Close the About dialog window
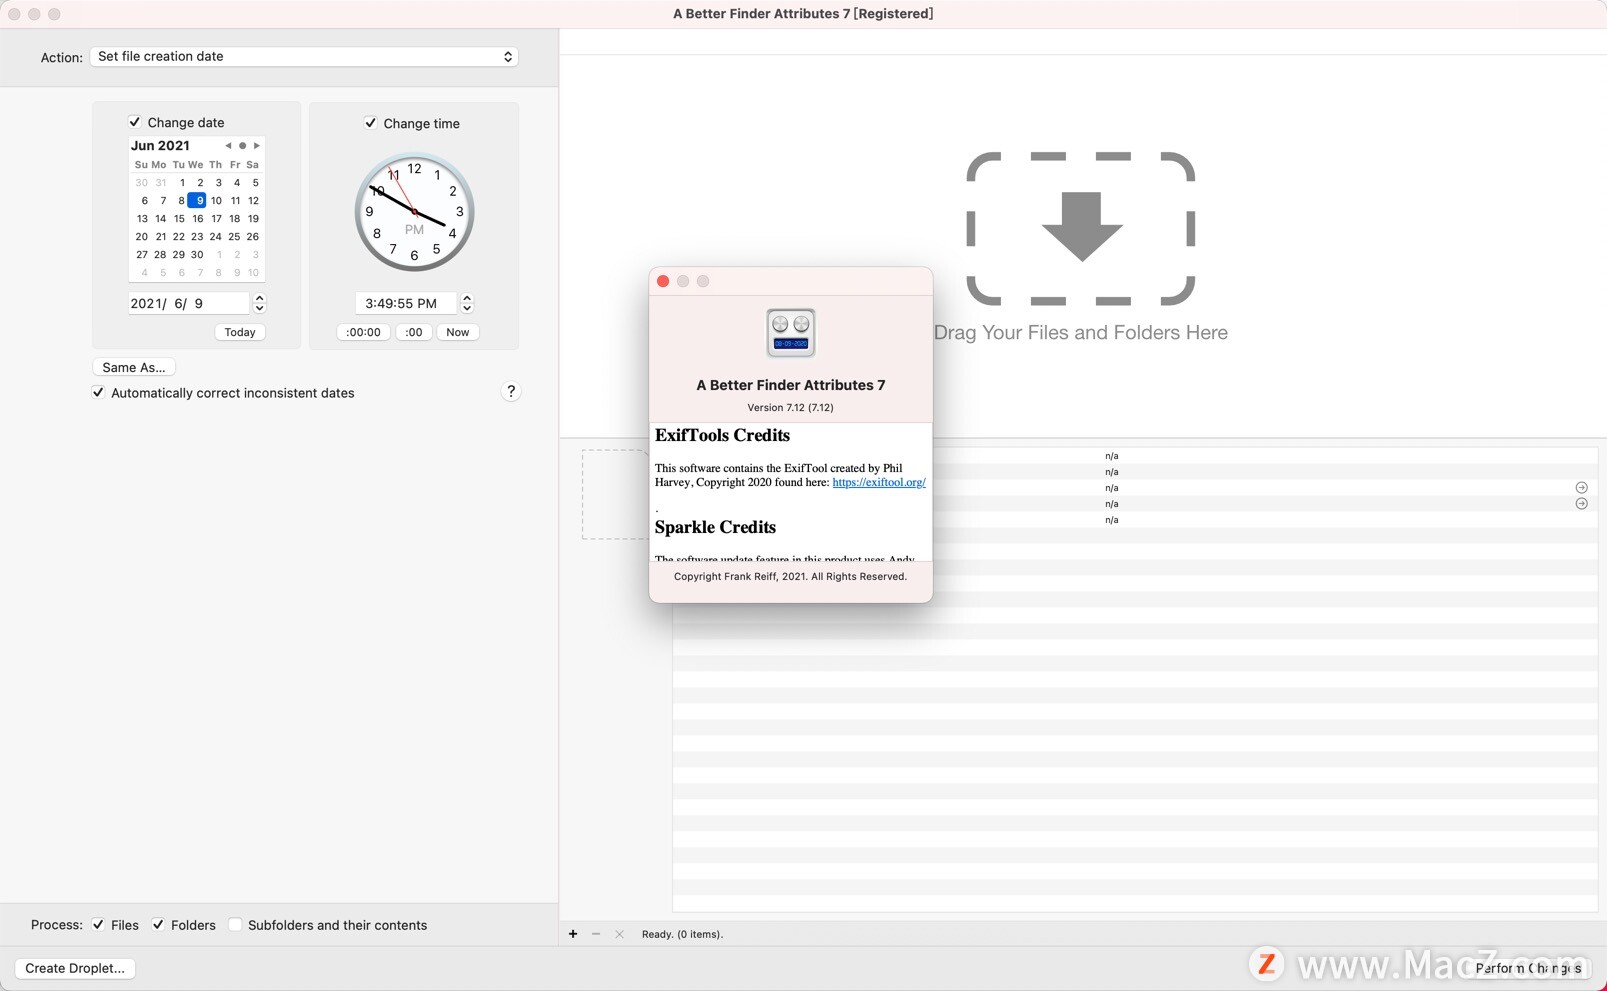 tap(663, 281)
